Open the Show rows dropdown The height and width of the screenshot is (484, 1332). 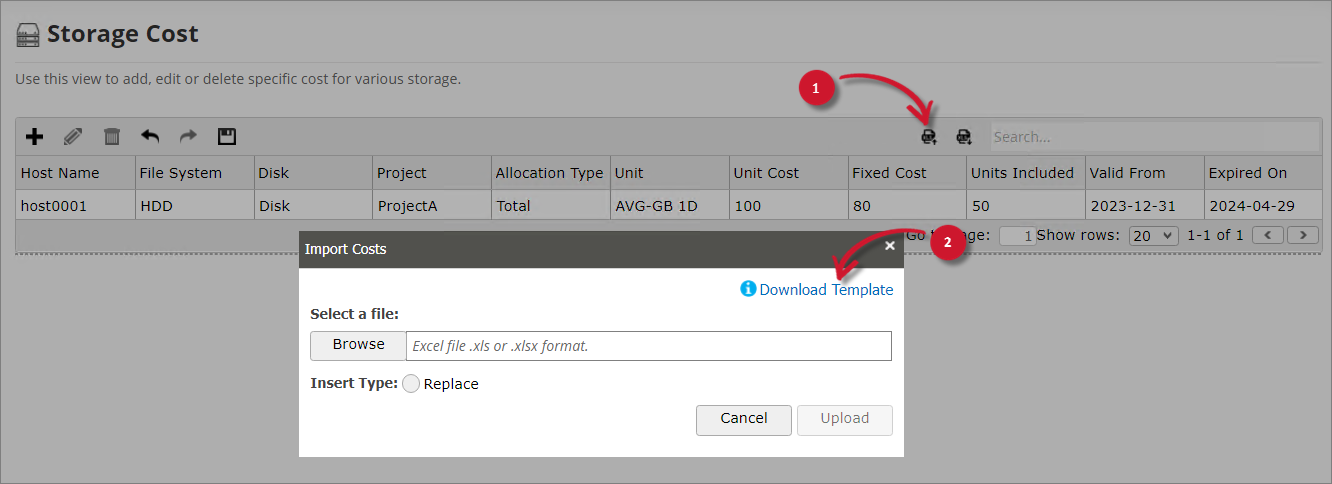[1153, 236]
